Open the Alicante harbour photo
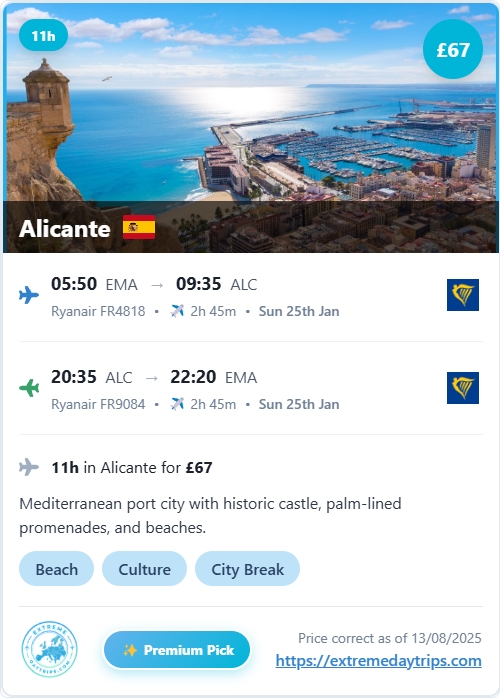Image resolution: width=500 pixels, height=698 pixels. pyautogui.click(x=250, y=128)
